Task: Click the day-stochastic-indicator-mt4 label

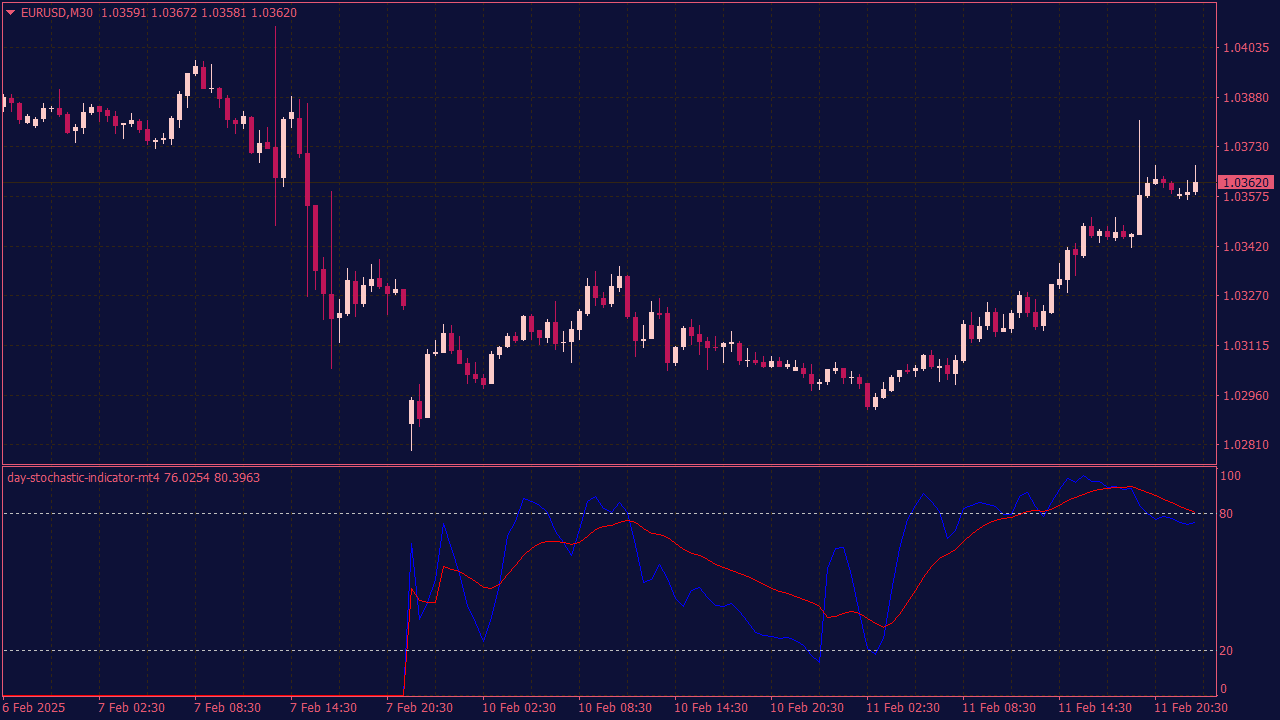Action: tap(83, 478)
